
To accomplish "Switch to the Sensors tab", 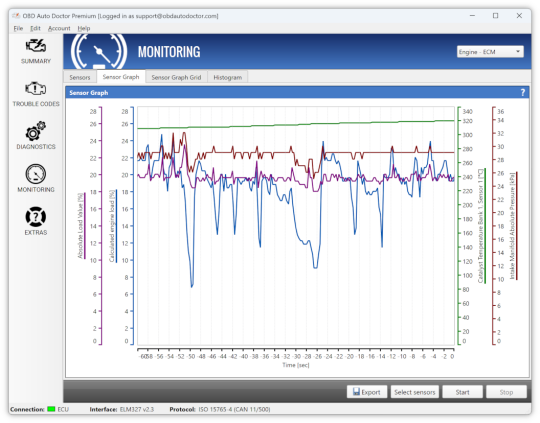I will pyautogui.click(x=80, y=77).
